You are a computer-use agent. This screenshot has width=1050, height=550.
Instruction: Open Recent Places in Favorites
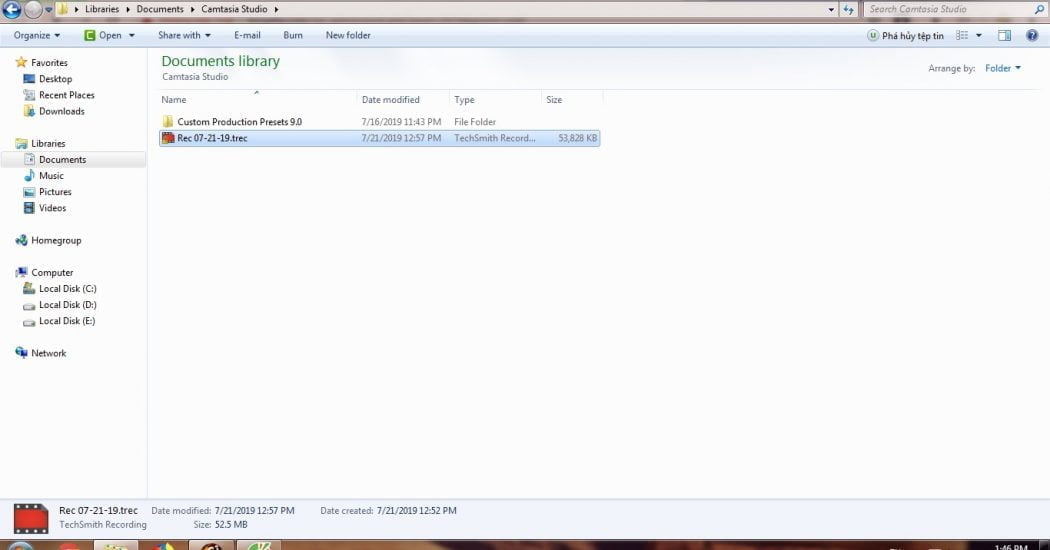(66, 95)
